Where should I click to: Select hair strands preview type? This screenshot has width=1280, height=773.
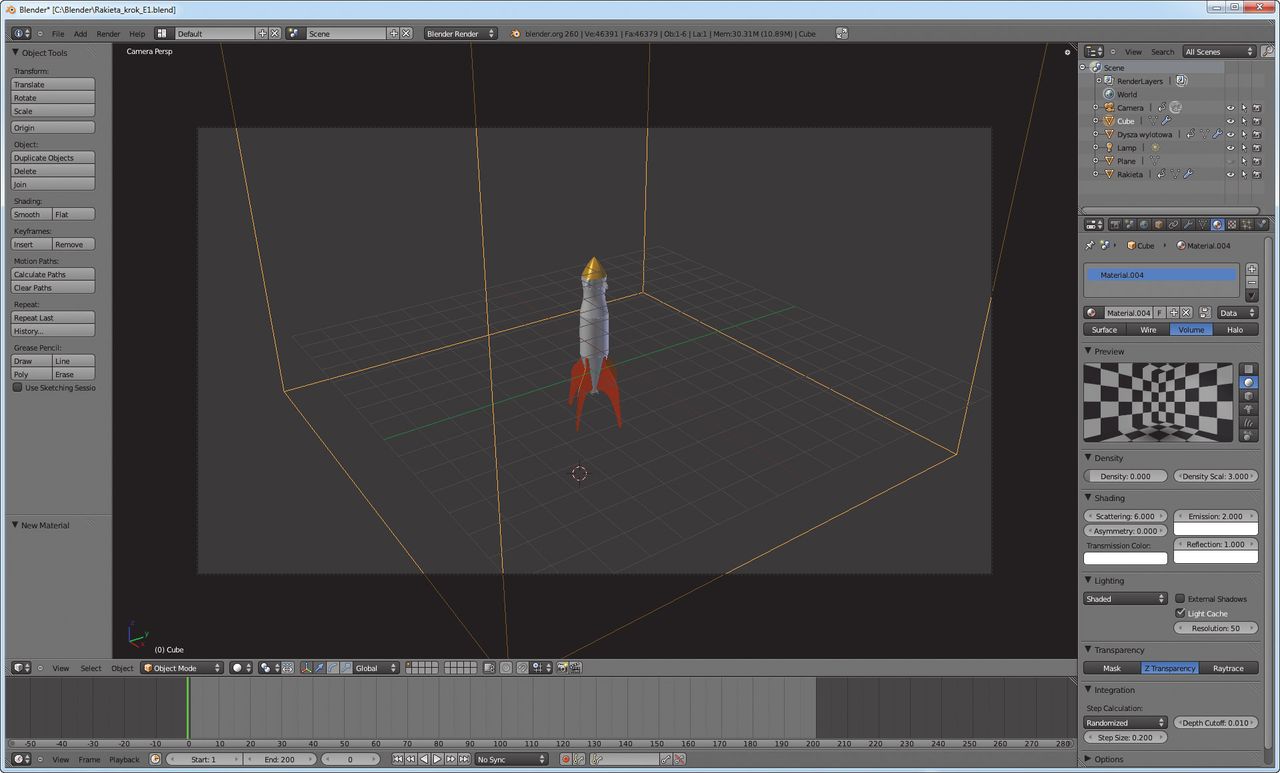point(1248,422)
